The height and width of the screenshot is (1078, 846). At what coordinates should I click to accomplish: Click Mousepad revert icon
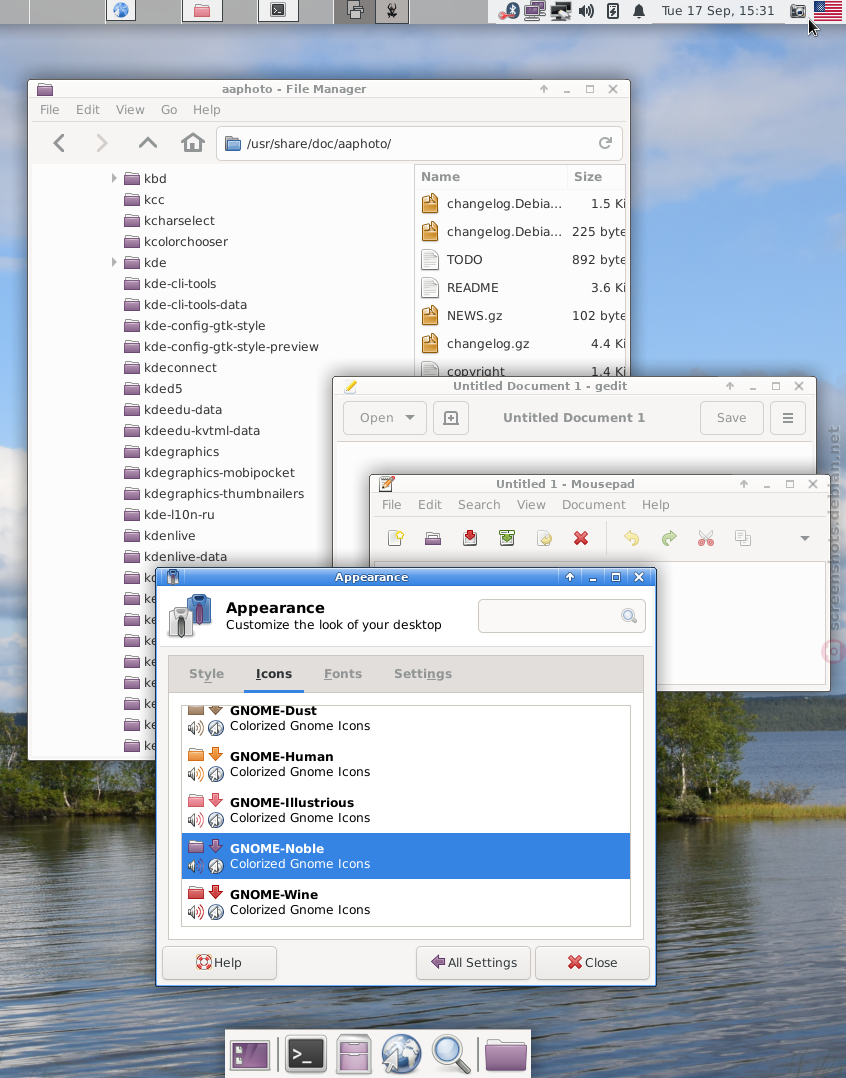544,538
